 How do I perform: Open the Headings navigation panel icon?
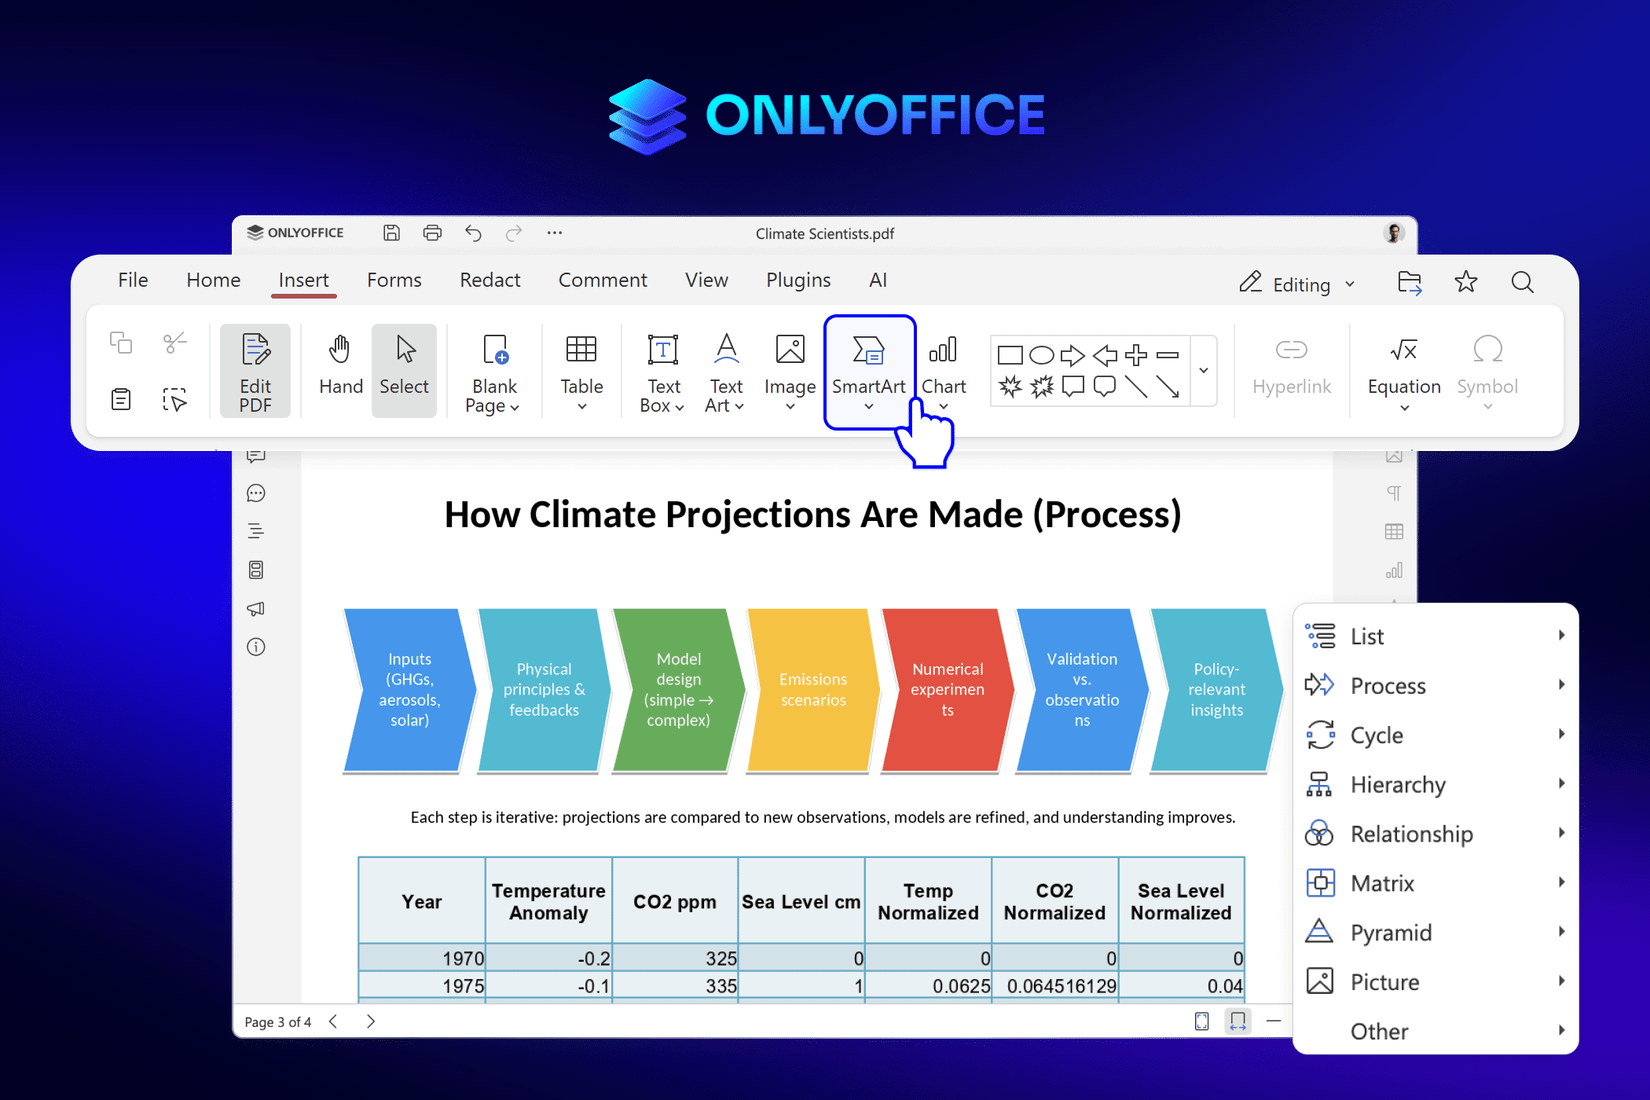click(256, 531)
